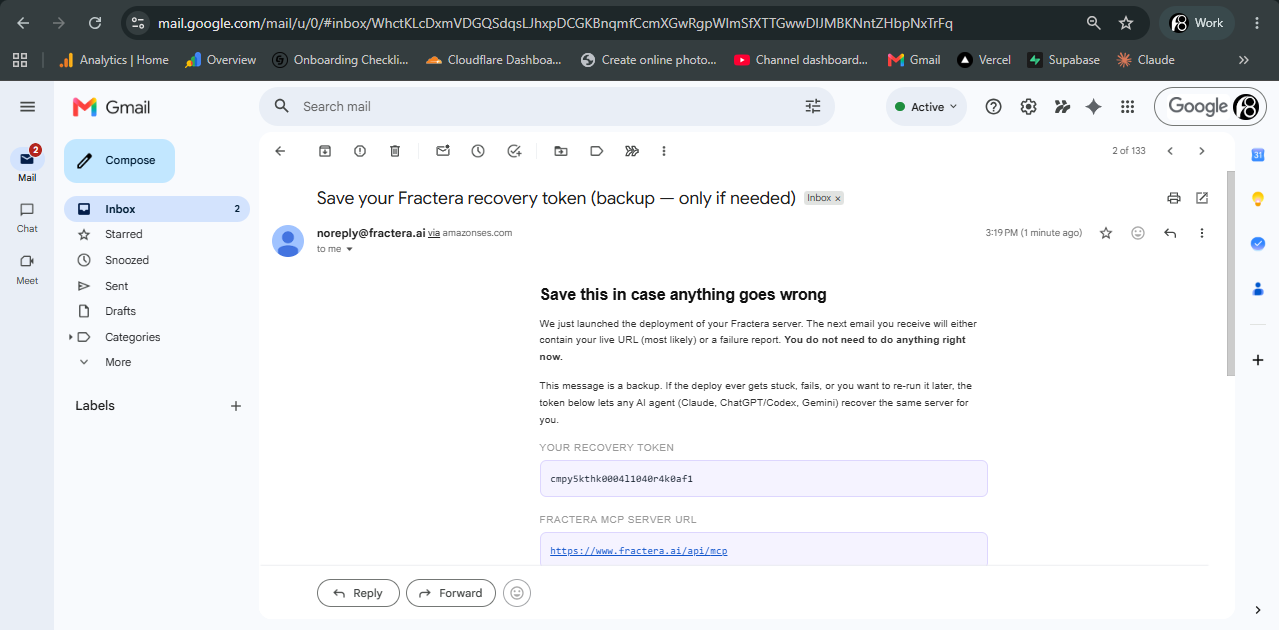Open Snoozed folder

coord(157,260)
